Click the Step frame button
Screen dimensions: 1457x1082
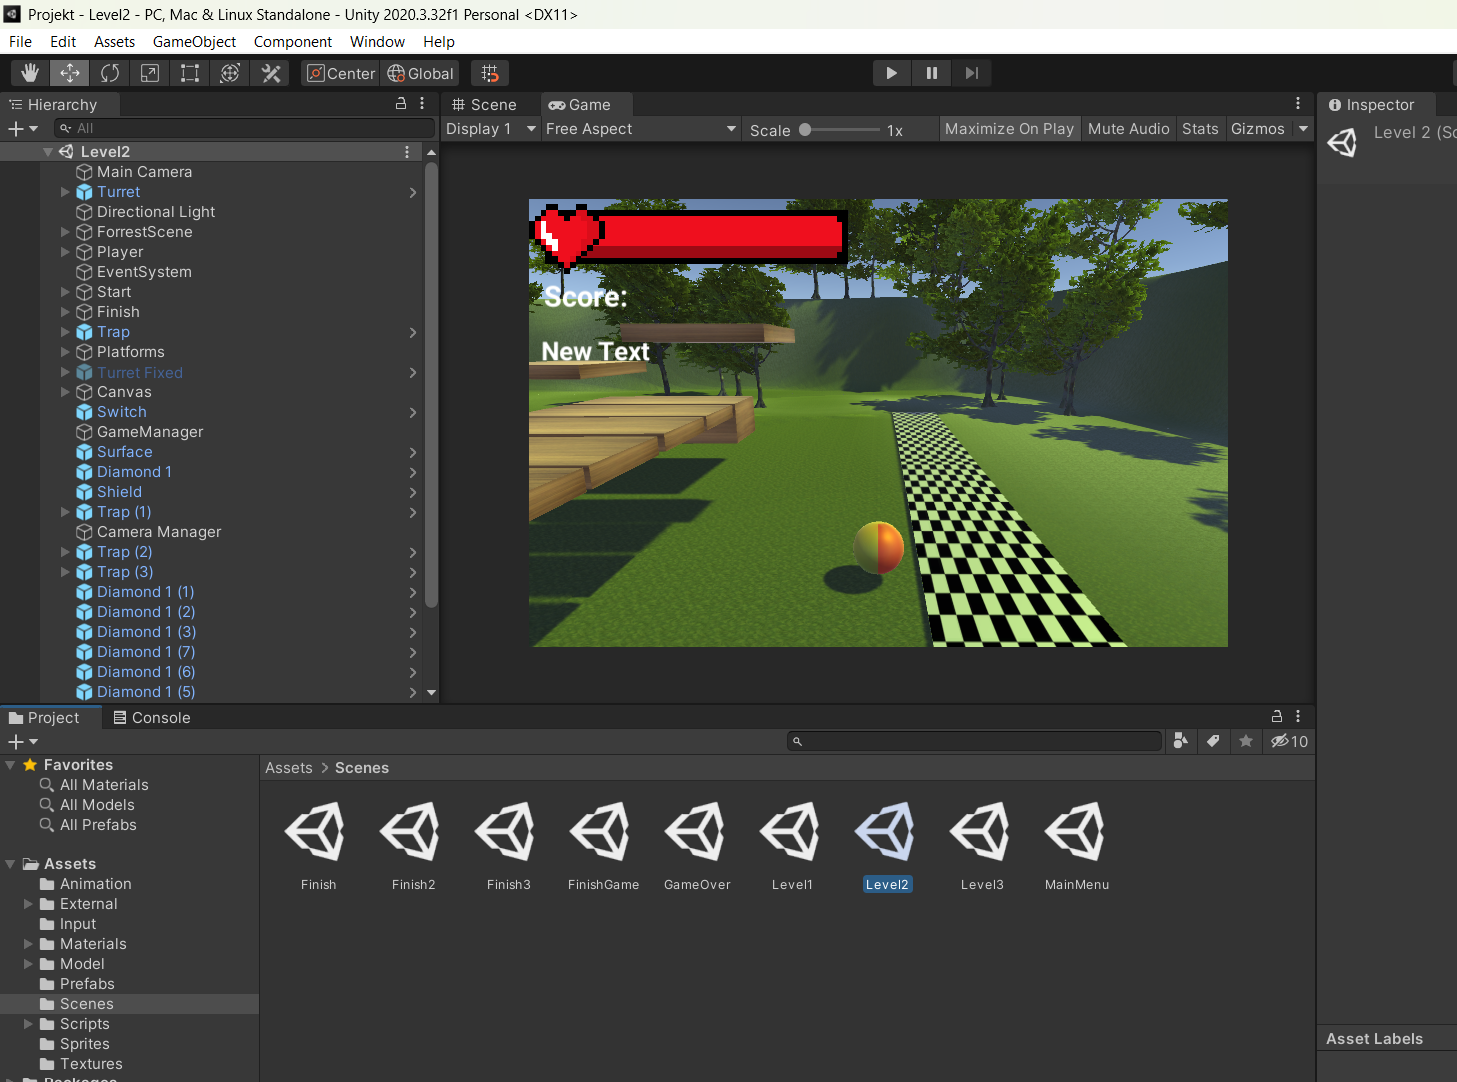tap(971, 73)
